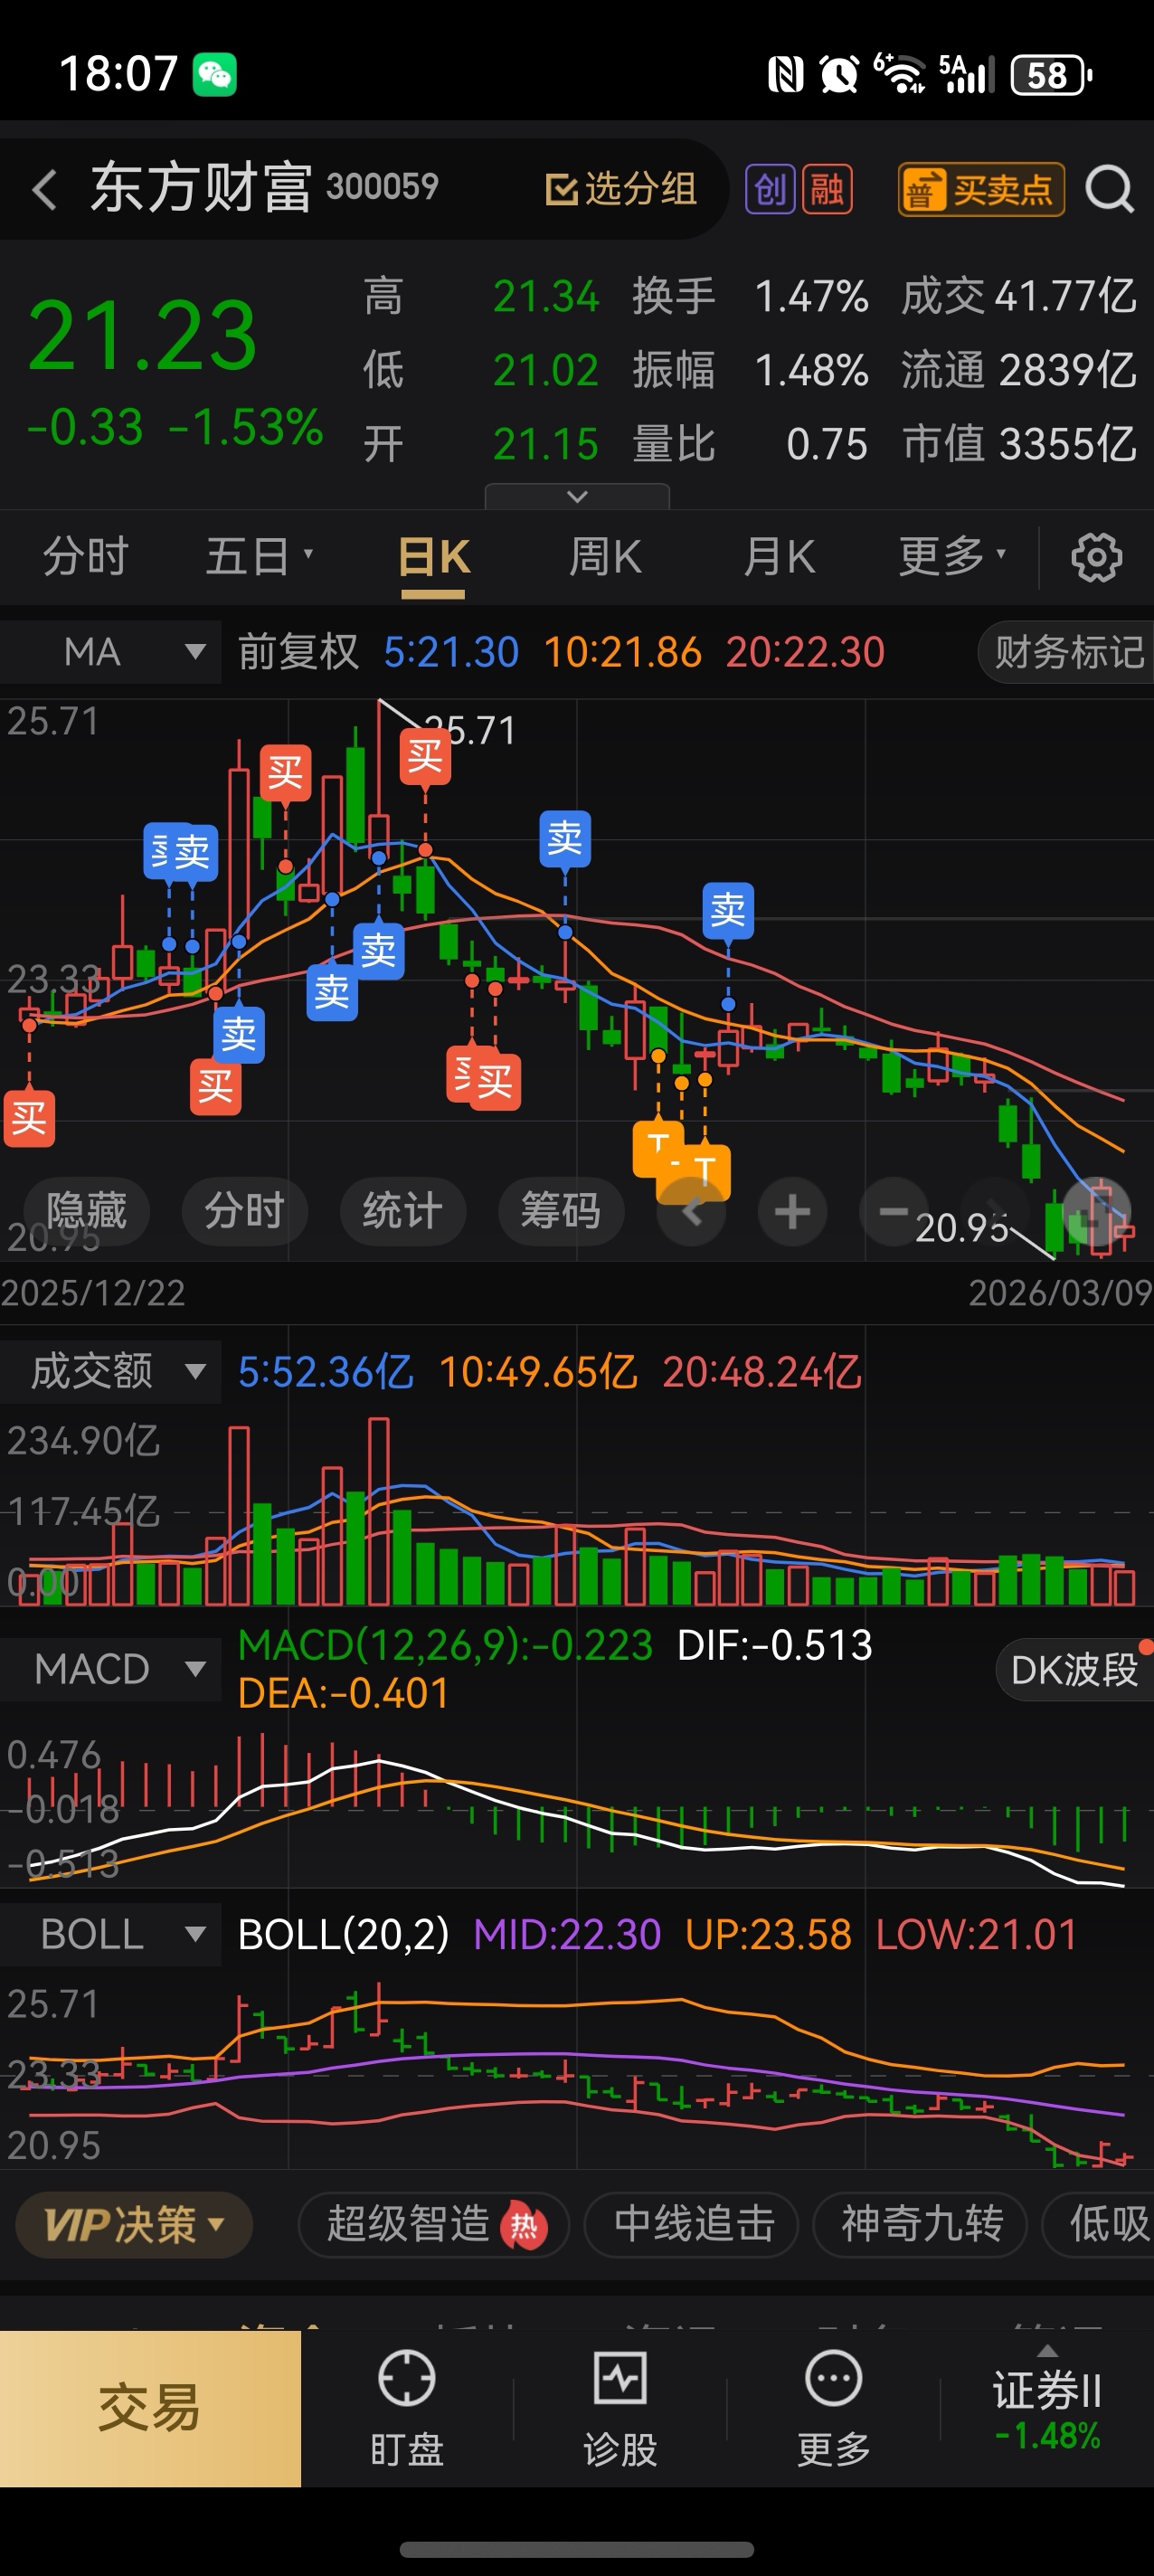Open the VIP决策 dropdown
This screenshot has height=2576, width=1154.
click(134, 2225)
